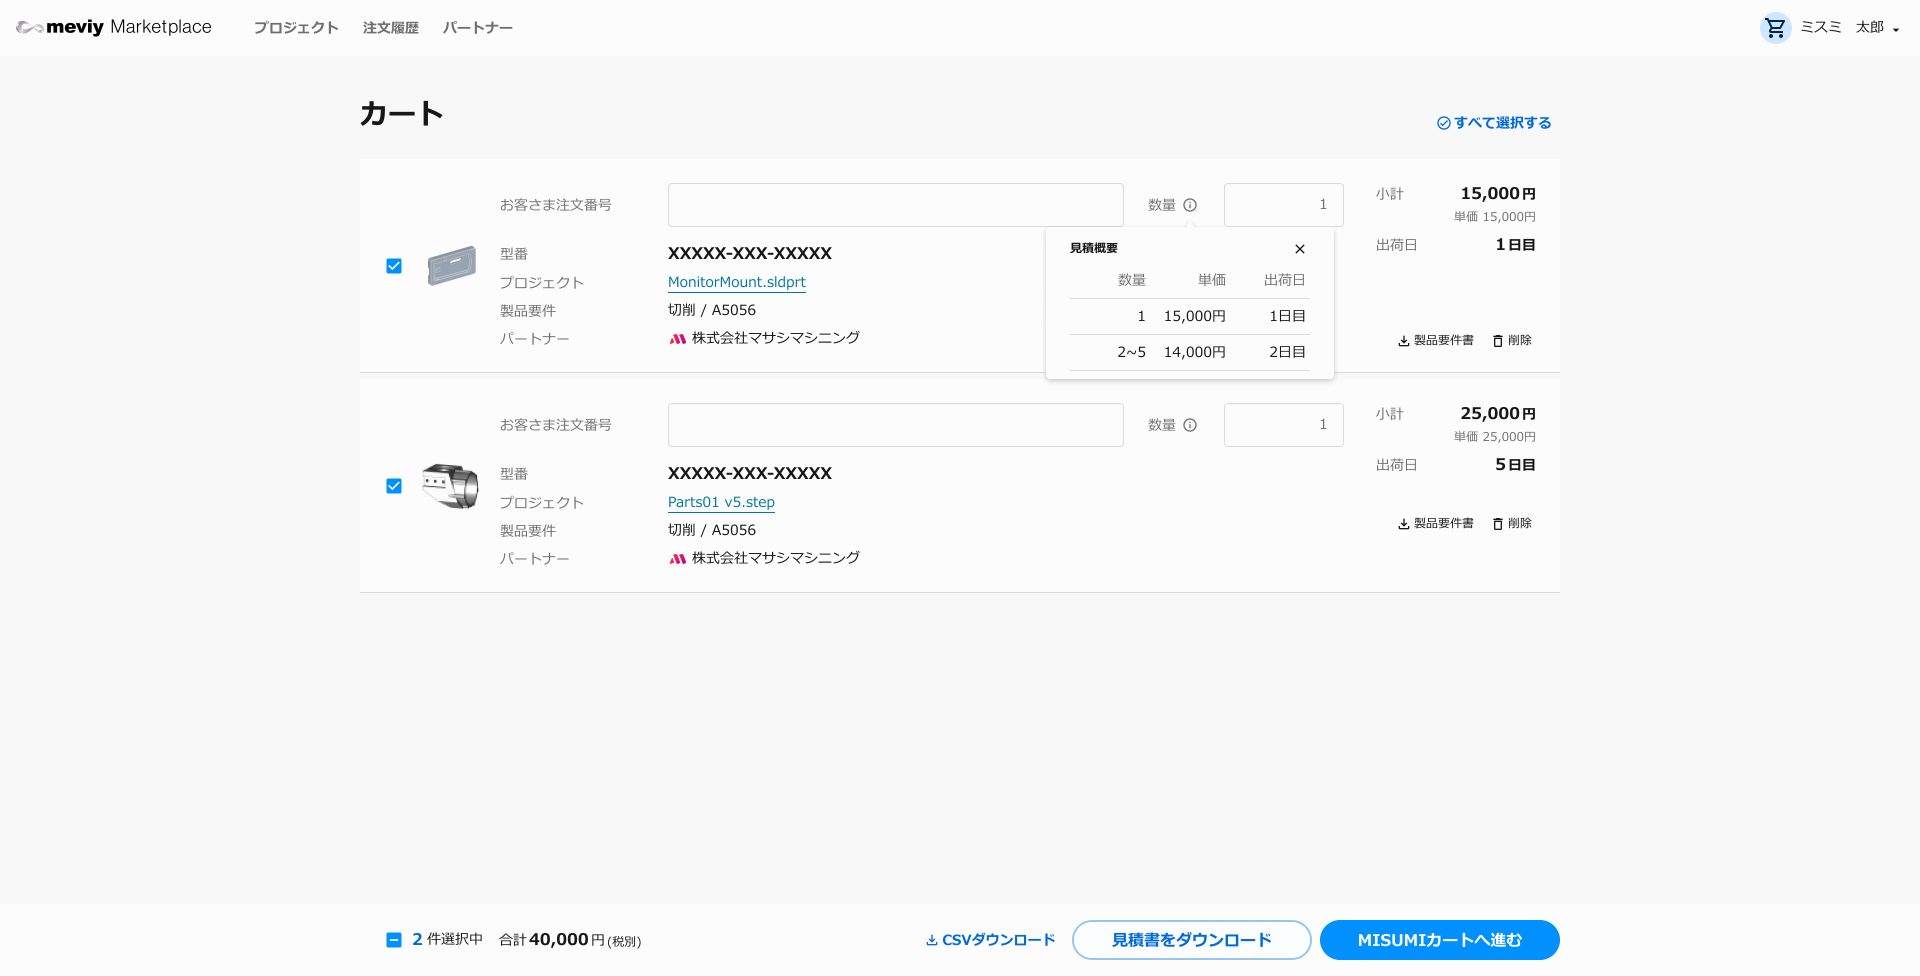Click the 数量 info icon for Parts01 item

coord(1190,425)
